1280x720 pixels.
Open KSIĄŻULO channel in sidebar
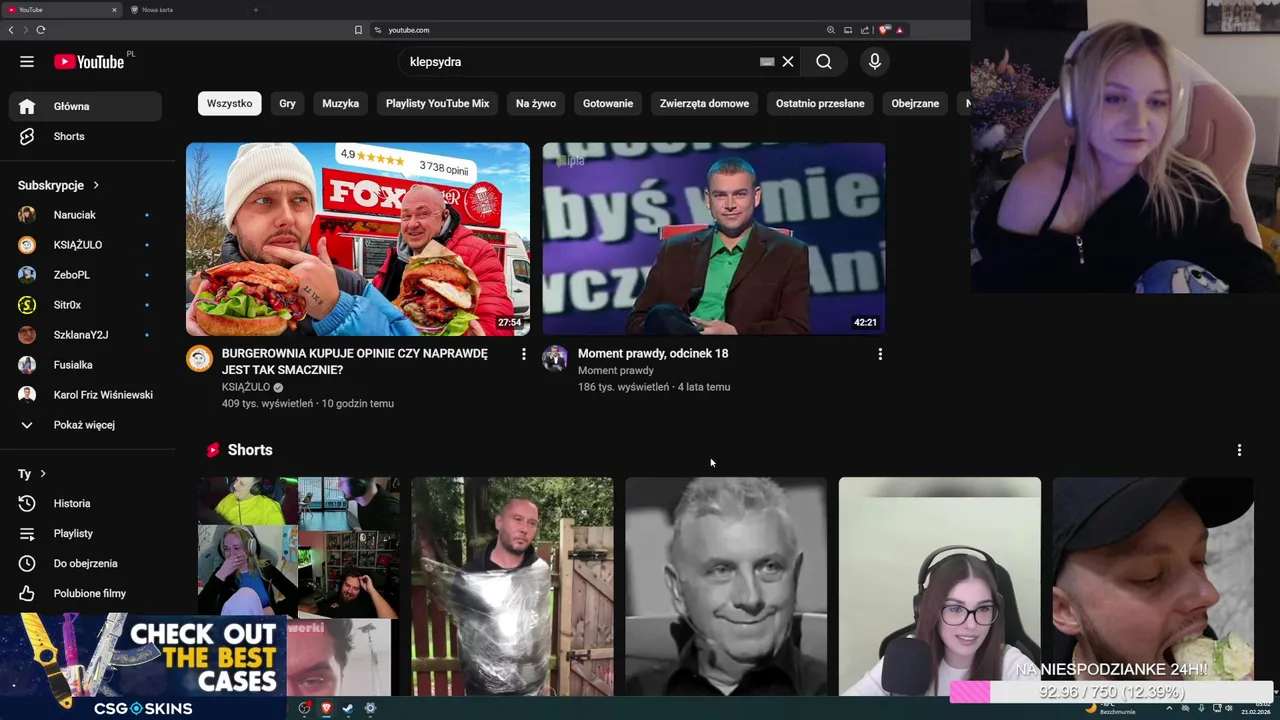pos(85,245)
